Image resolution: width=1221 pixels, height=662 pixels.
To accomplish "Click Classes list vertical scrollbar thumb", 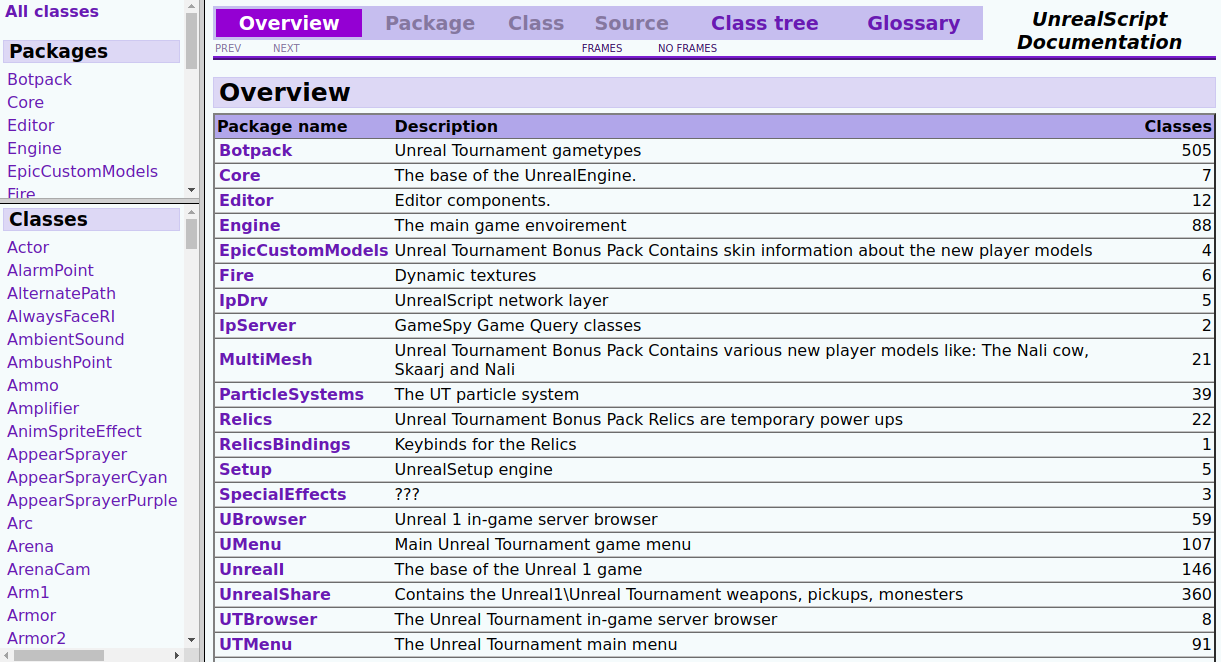I will click(191, 234).
